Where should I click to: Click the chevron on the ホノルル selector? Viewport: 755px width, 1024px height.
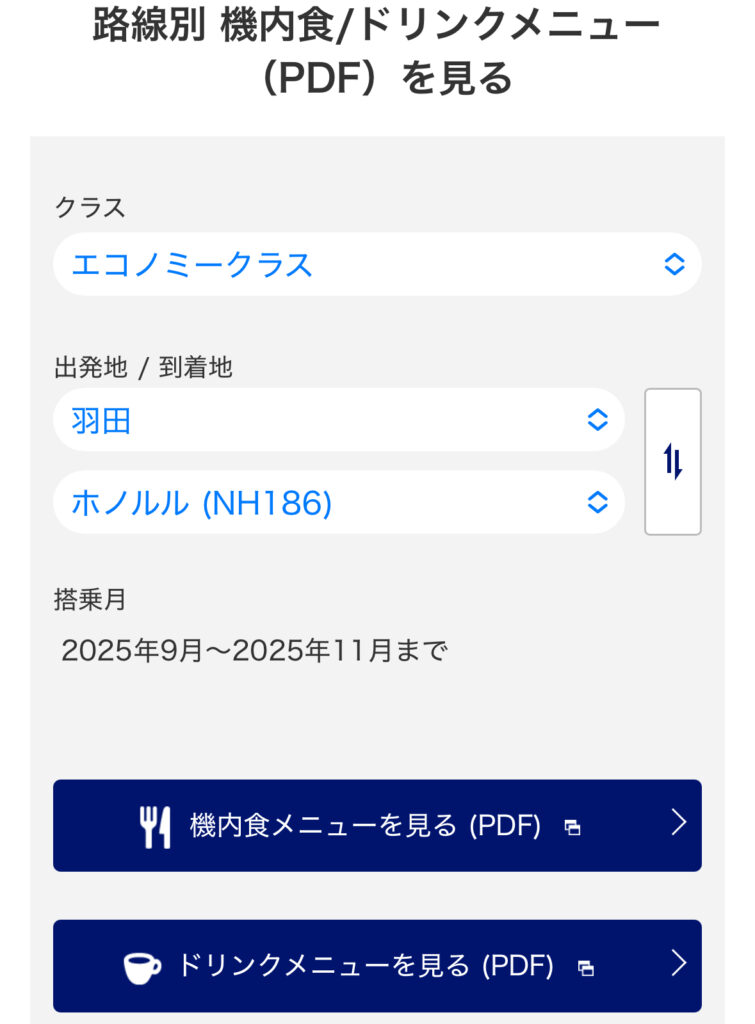click(597, 502)
